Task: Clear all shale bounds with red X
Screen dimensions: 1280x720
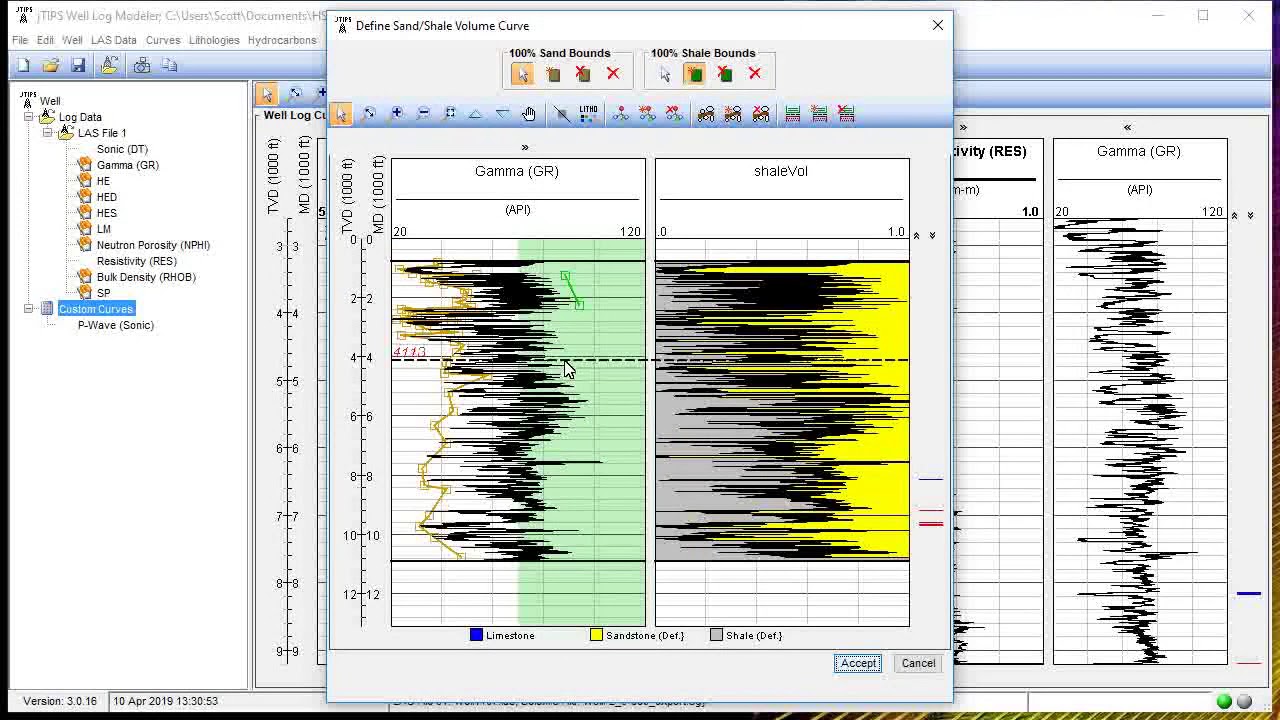Action: [x=755, y=74]
